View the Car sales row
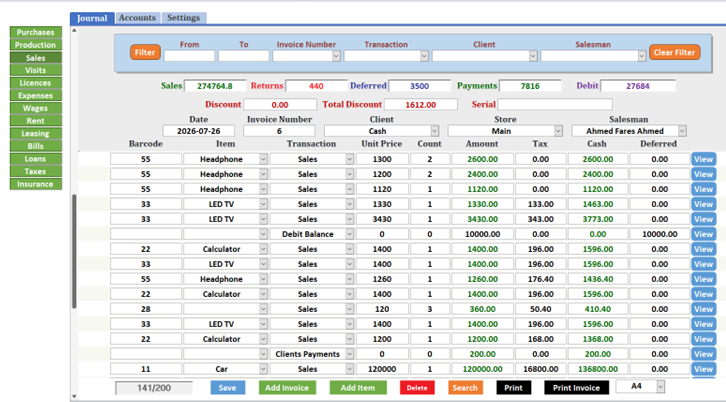The height and width of the screenshot is (402, 726). coord(704,369)
